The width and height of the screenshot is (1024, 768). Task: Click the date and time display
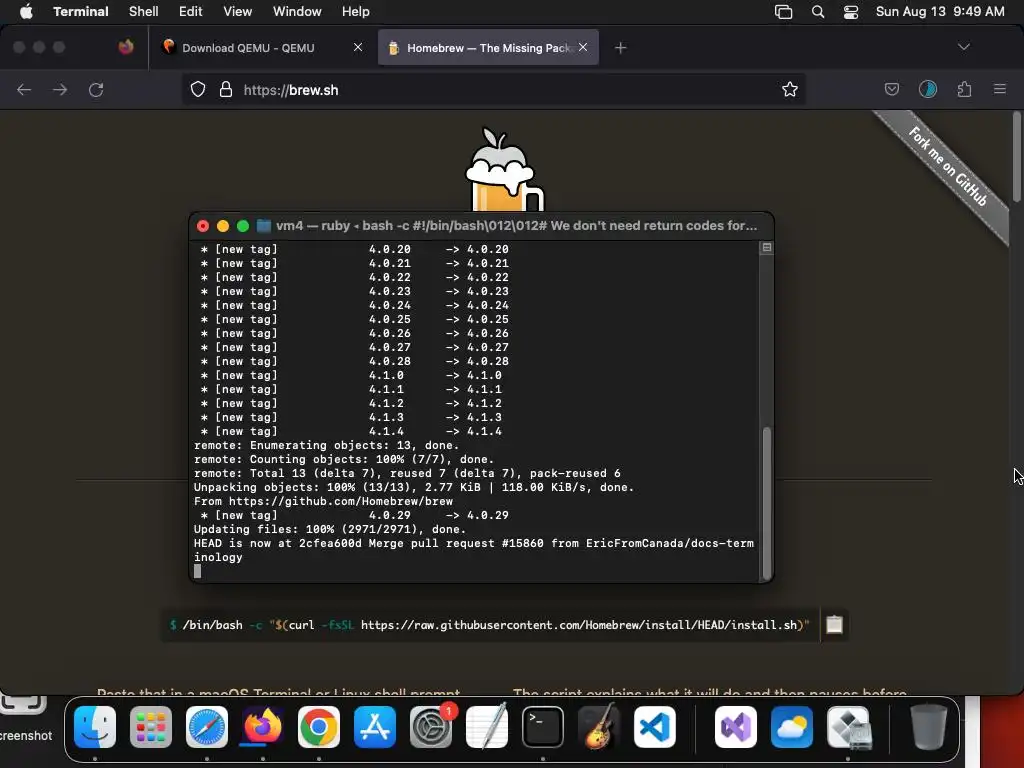coord(940,12)
